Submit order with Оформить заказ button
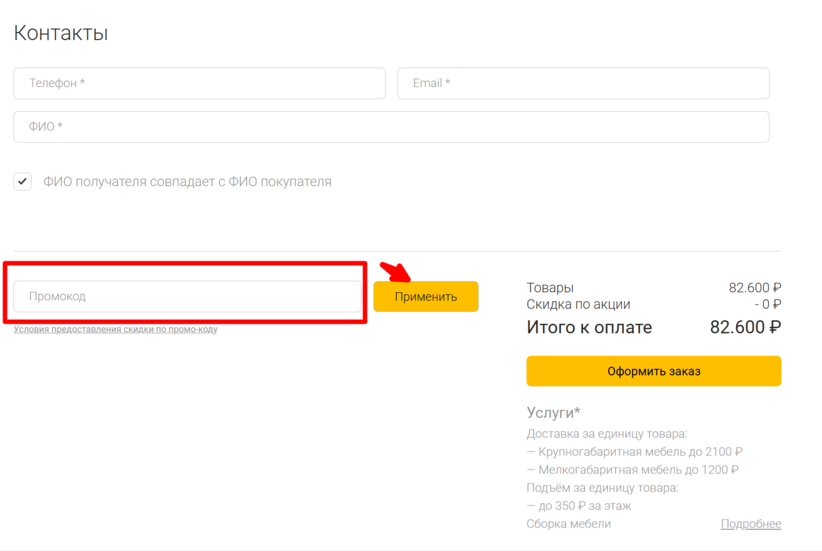 (654, 371)
